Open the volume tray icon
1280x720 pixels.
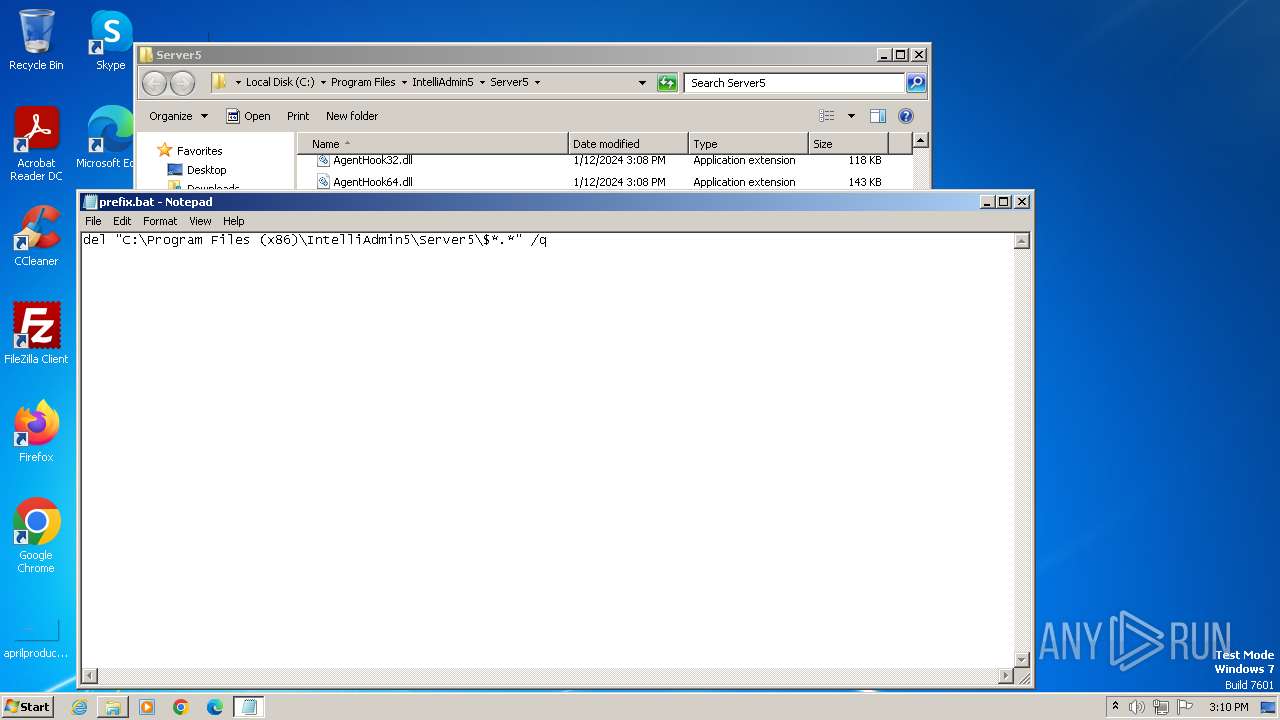tap(1137, 707)
